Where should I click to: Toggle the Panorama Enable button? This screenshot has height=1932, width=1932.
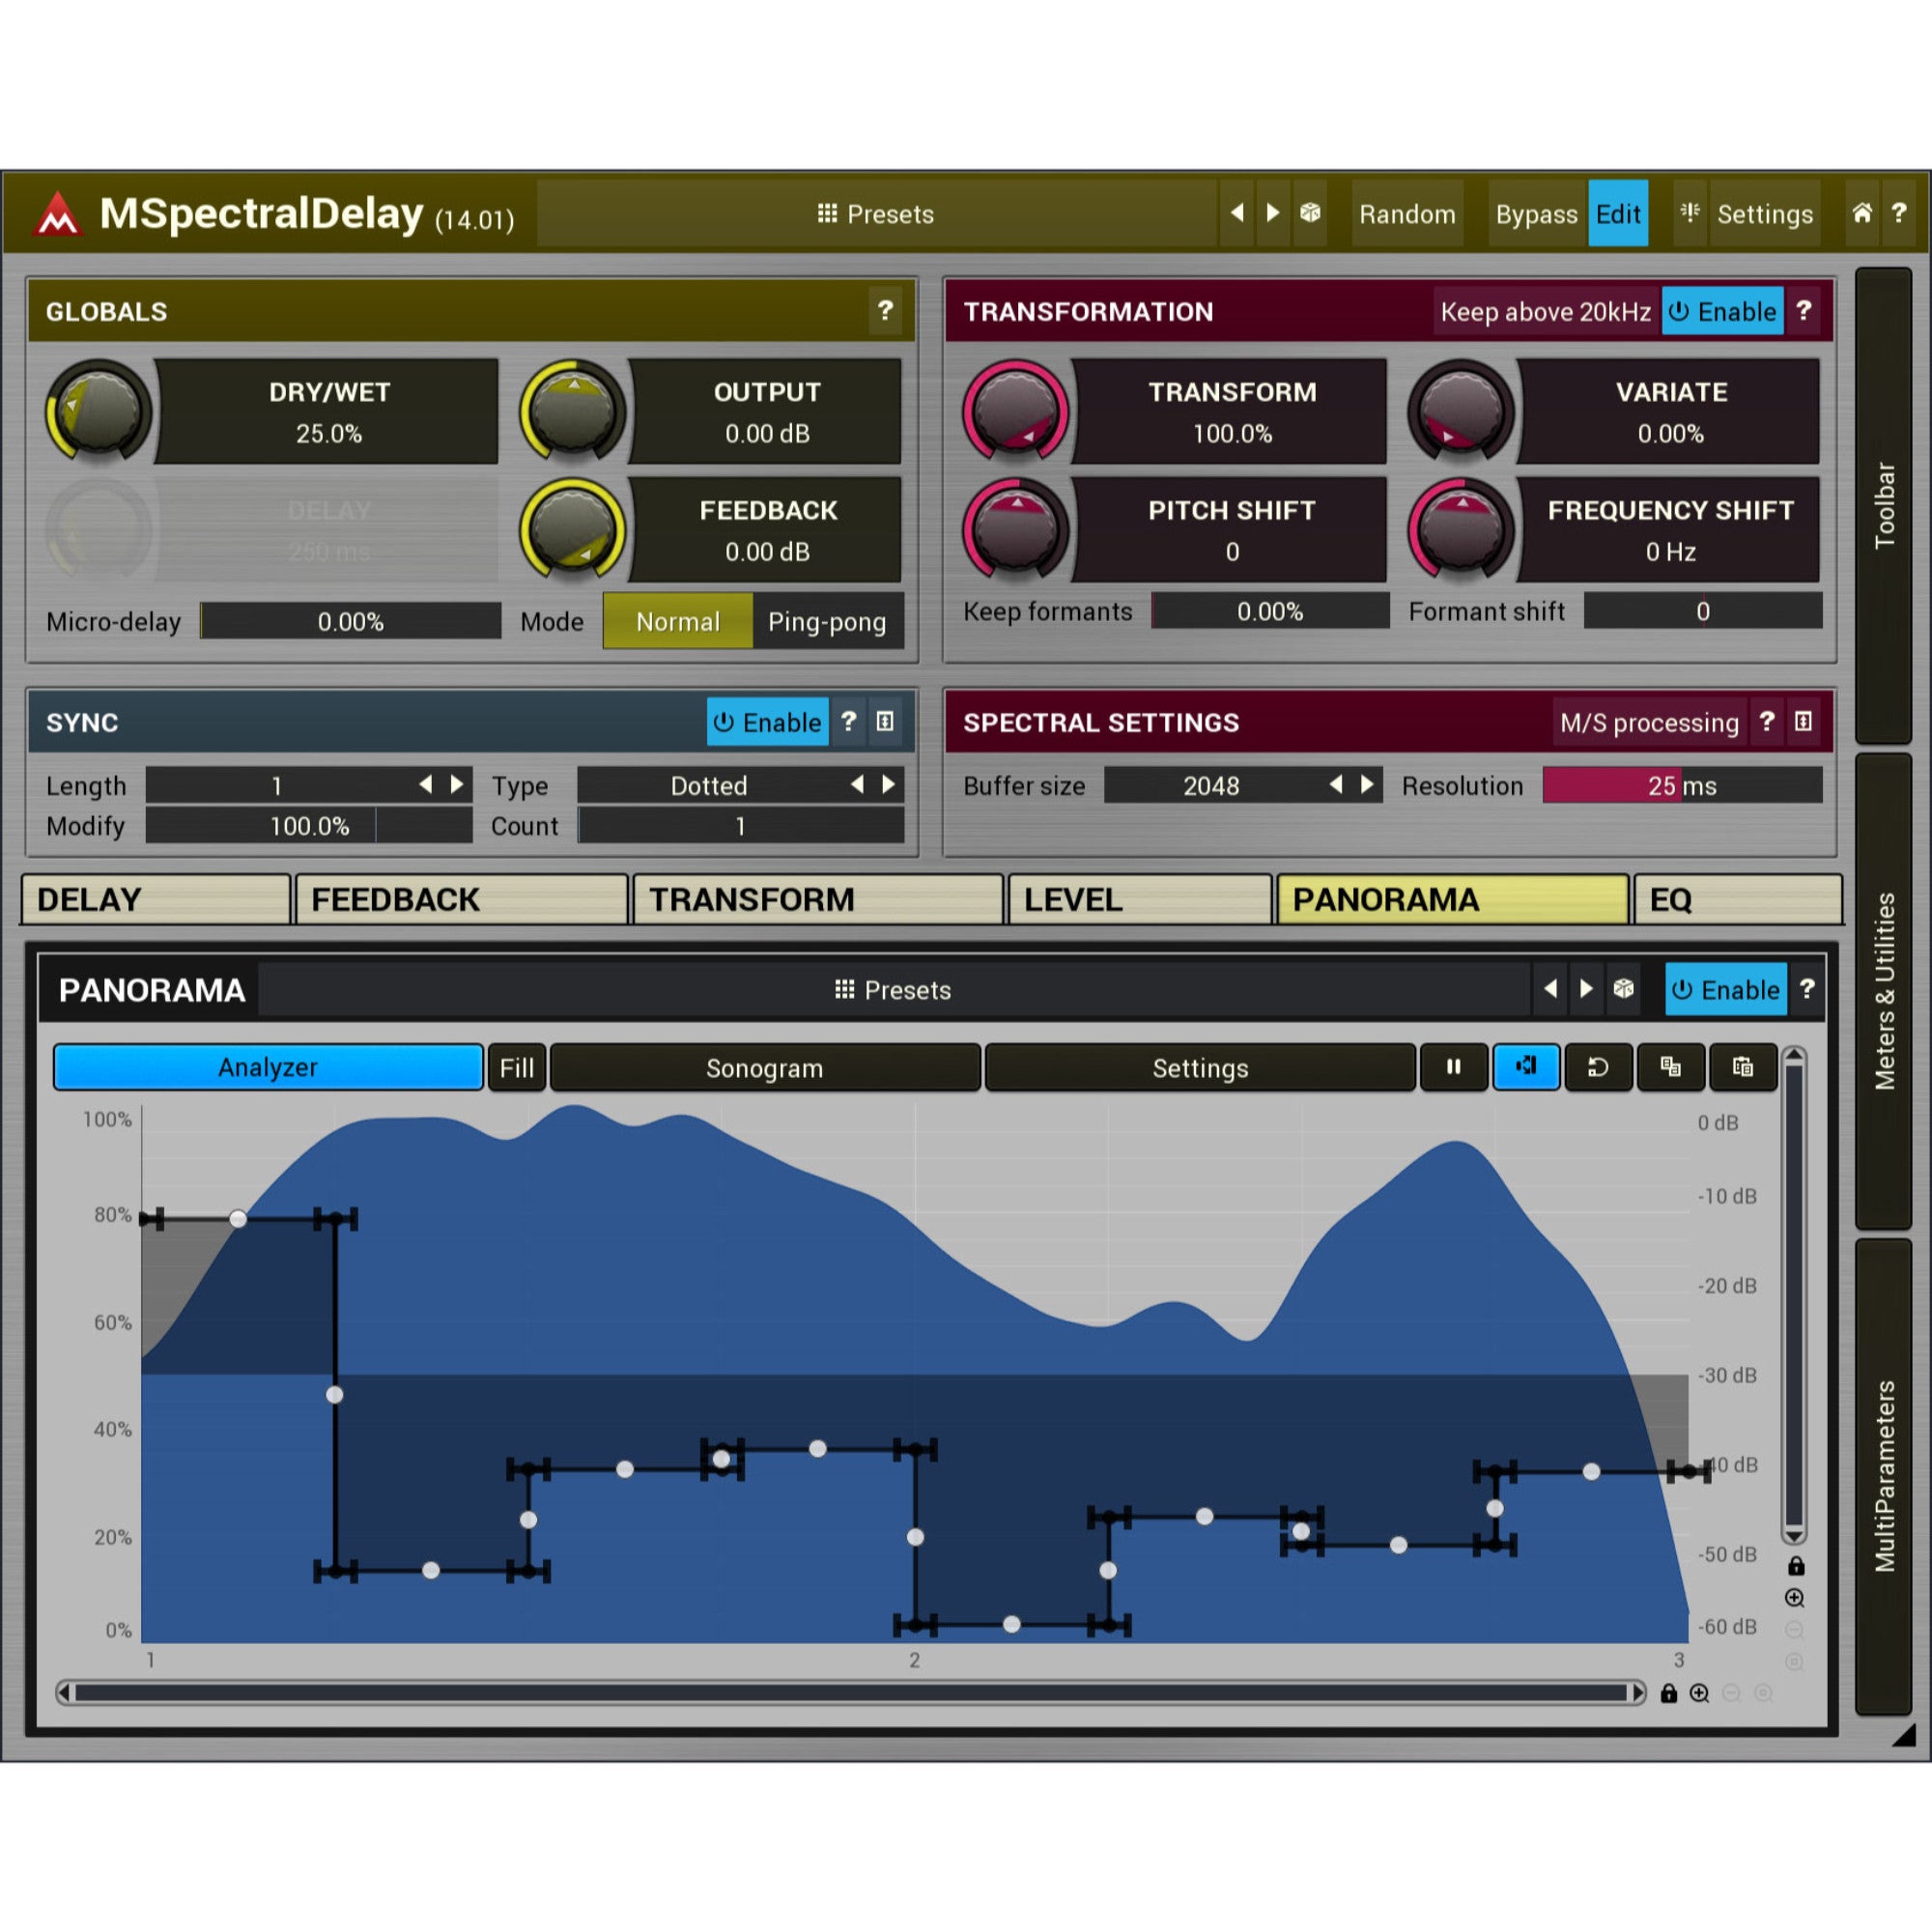(x=1726, y=990)
